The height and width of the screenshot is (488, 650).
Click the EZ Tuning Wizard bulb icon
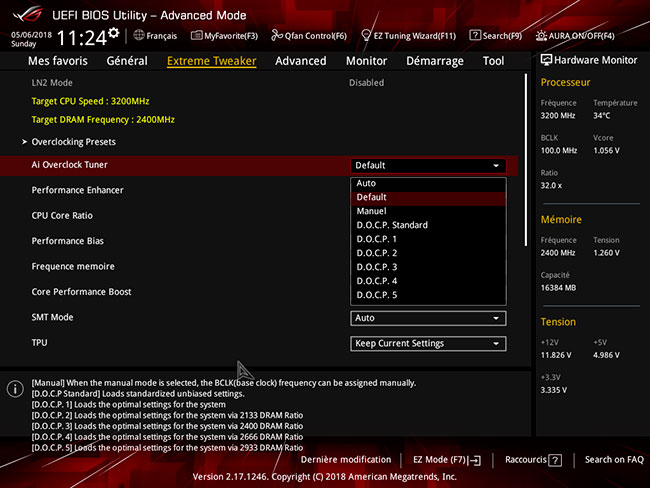click(x=366, y=35)
